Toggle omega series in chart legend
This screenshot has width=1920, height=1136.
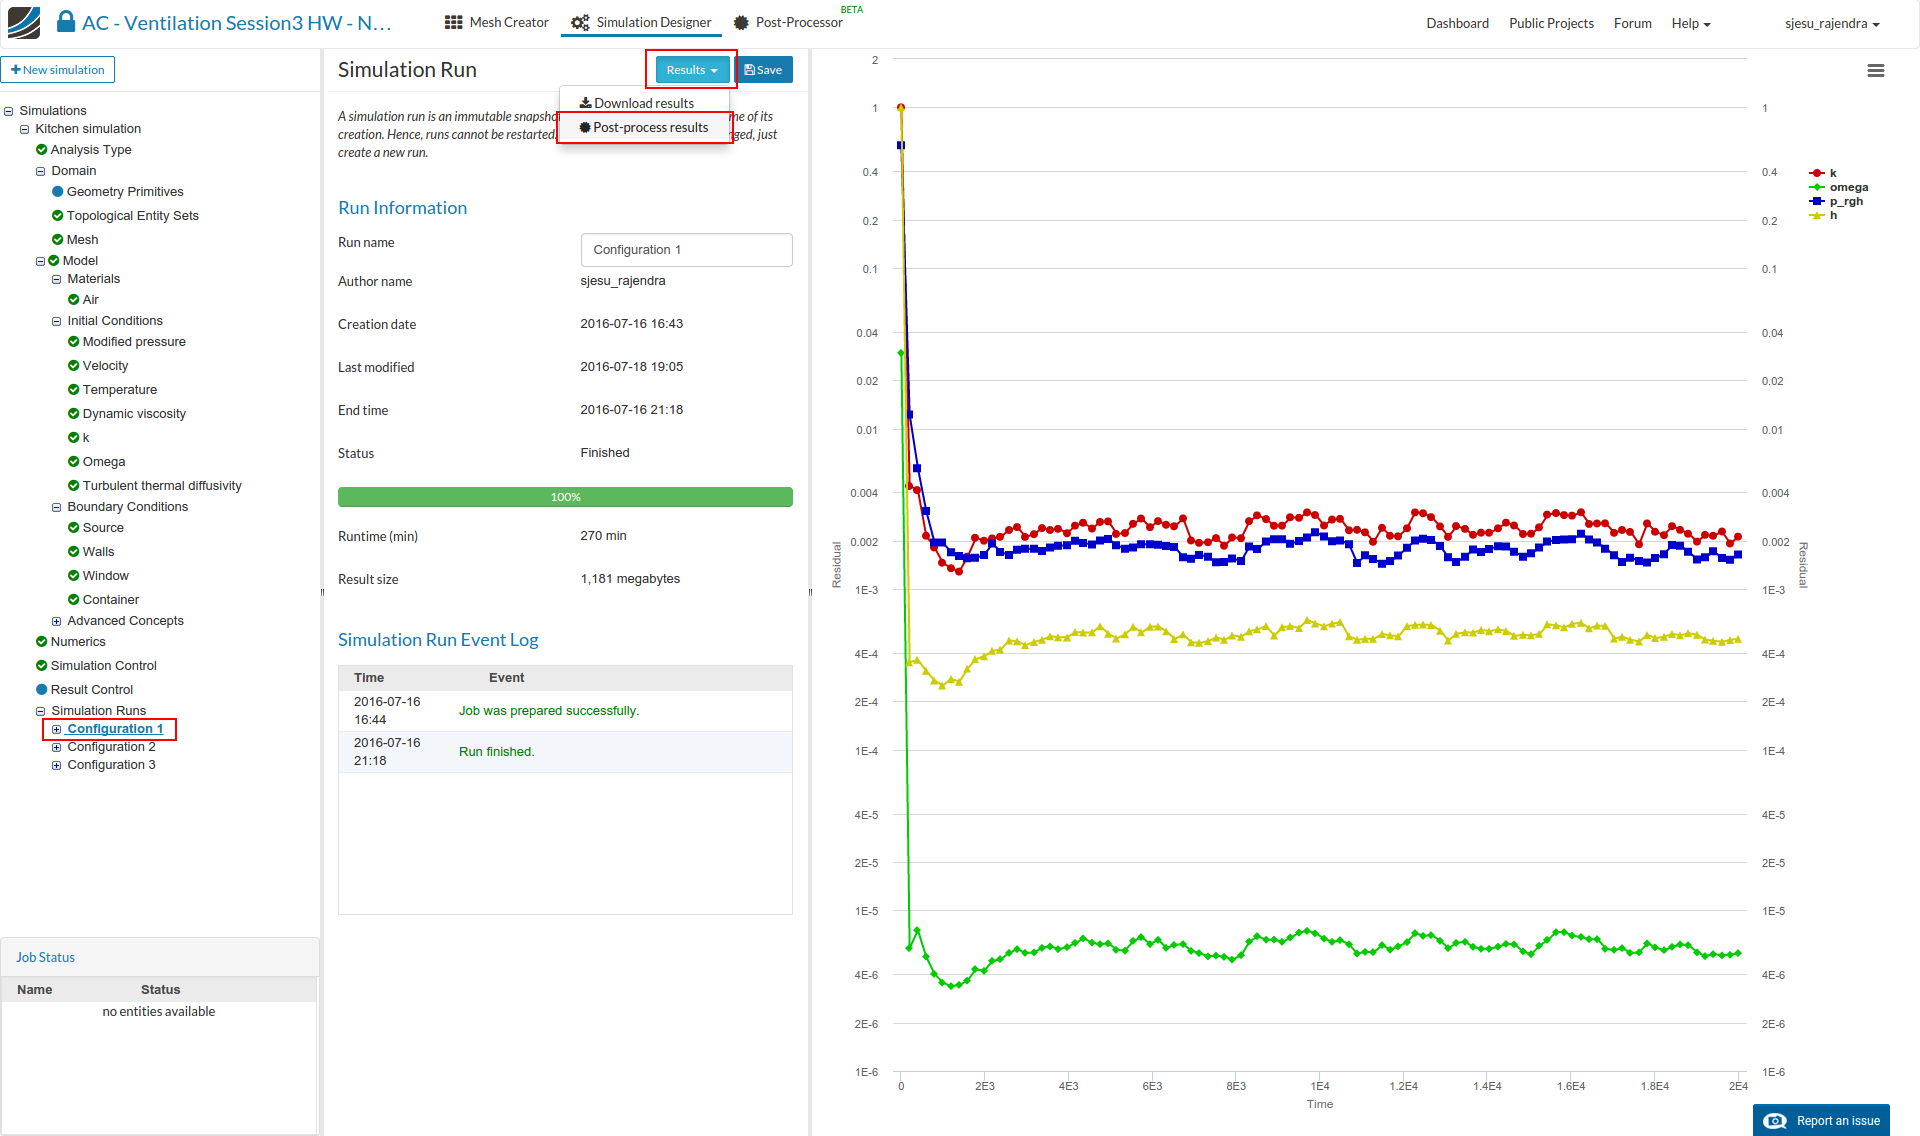click(1847, 187)
